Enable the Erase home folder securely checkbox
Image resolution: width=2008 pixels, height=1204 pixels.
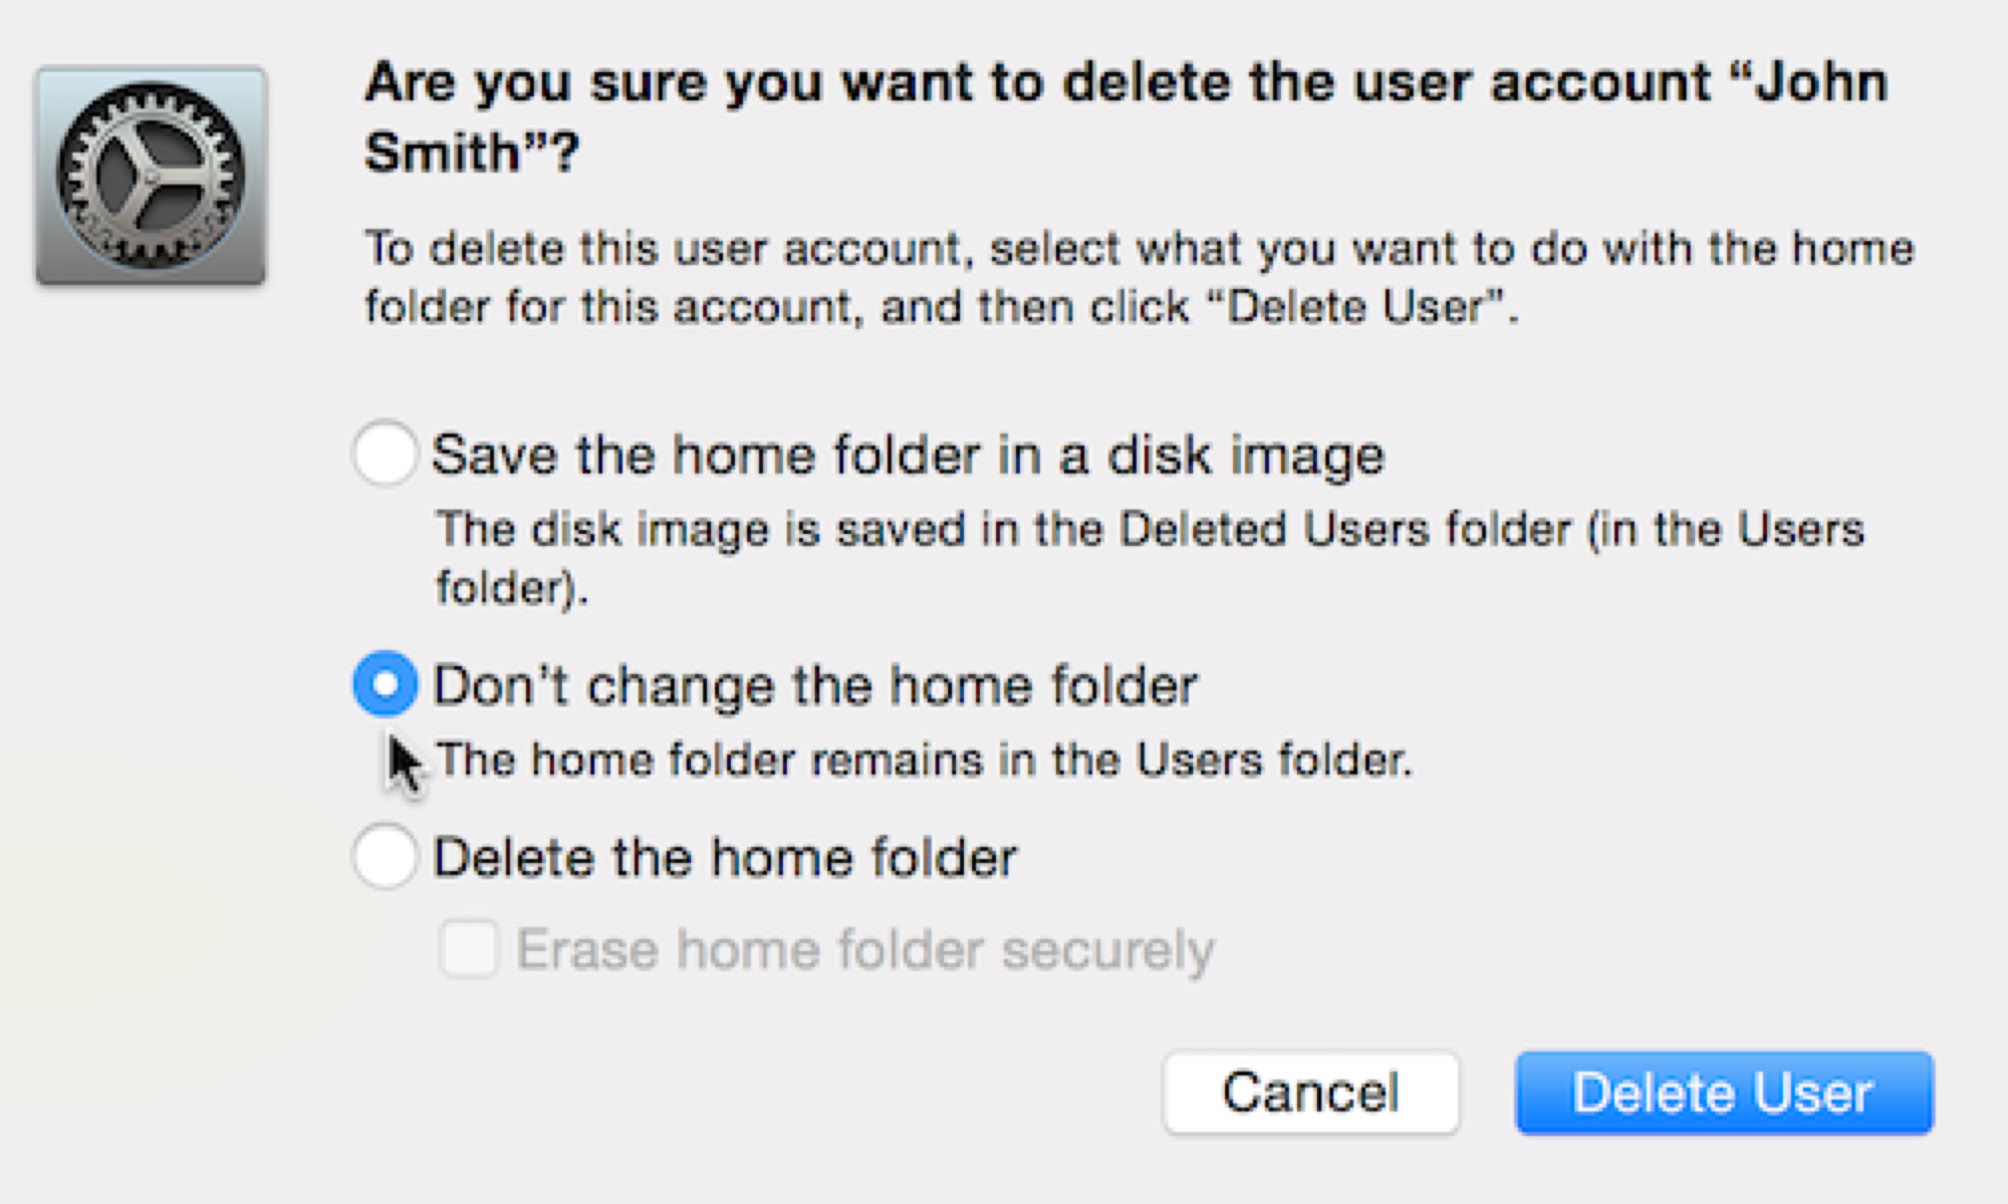pyautogui.click(x=468, y=948)
